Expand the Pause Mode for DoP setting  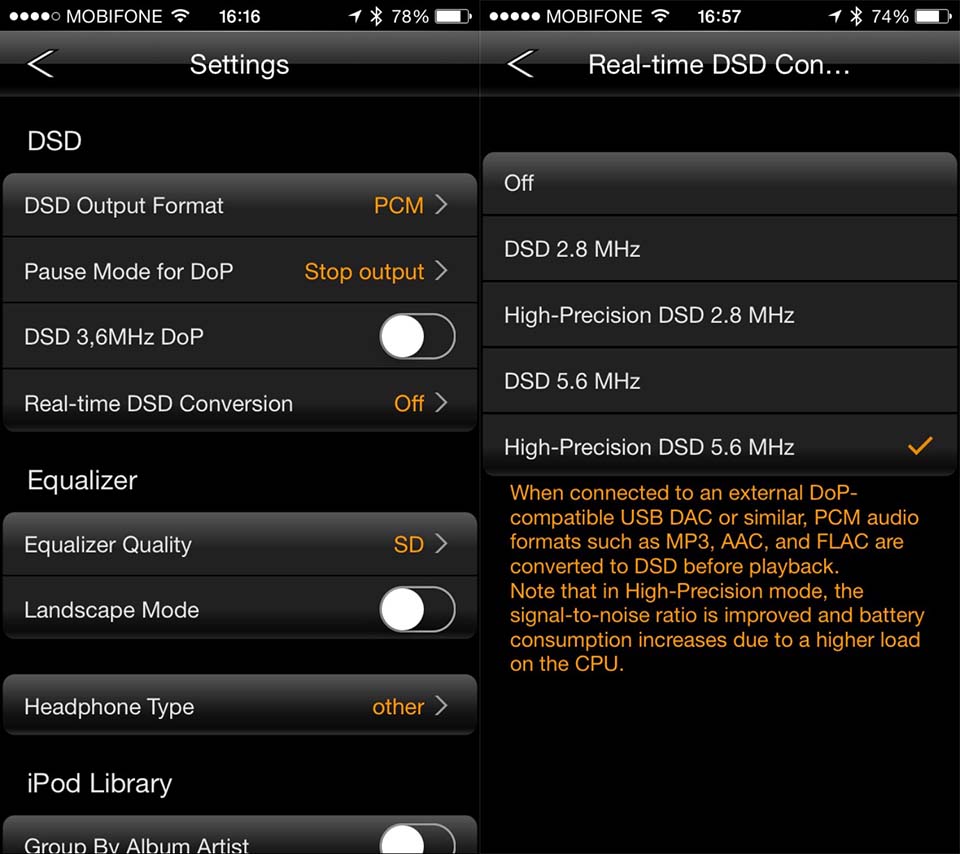240,271
